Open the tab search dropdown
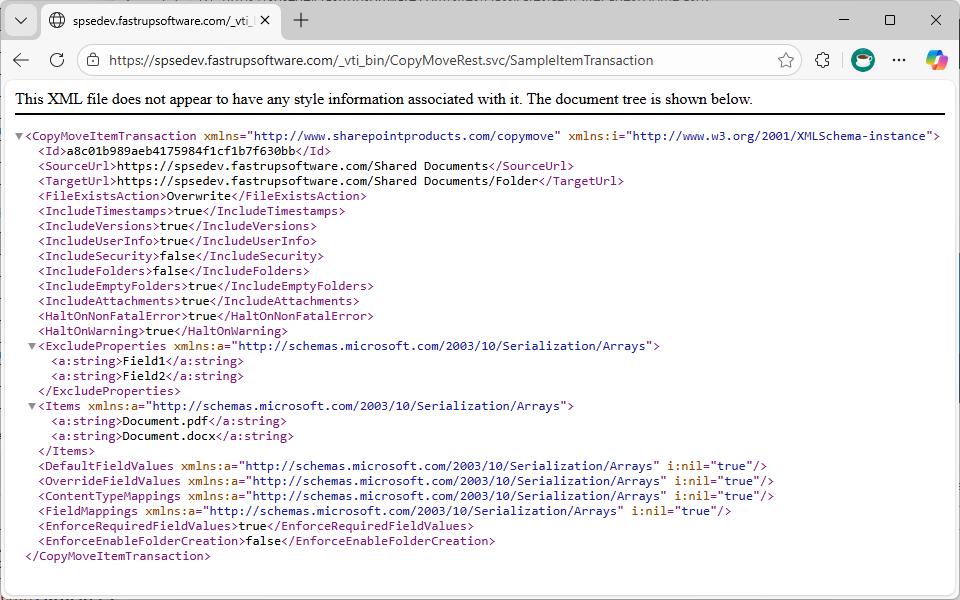 tap(20, 19)
